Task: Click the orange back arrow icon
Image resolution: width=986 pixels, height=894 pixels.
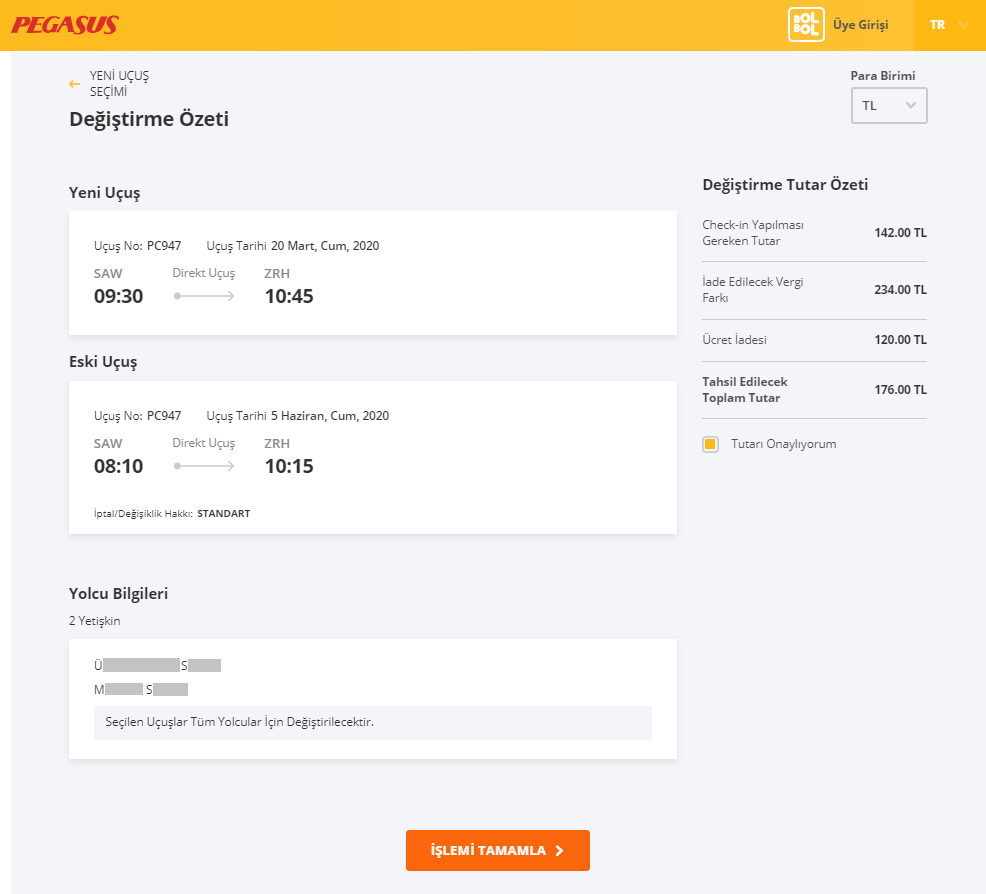Action: click(x=74, y=84)
